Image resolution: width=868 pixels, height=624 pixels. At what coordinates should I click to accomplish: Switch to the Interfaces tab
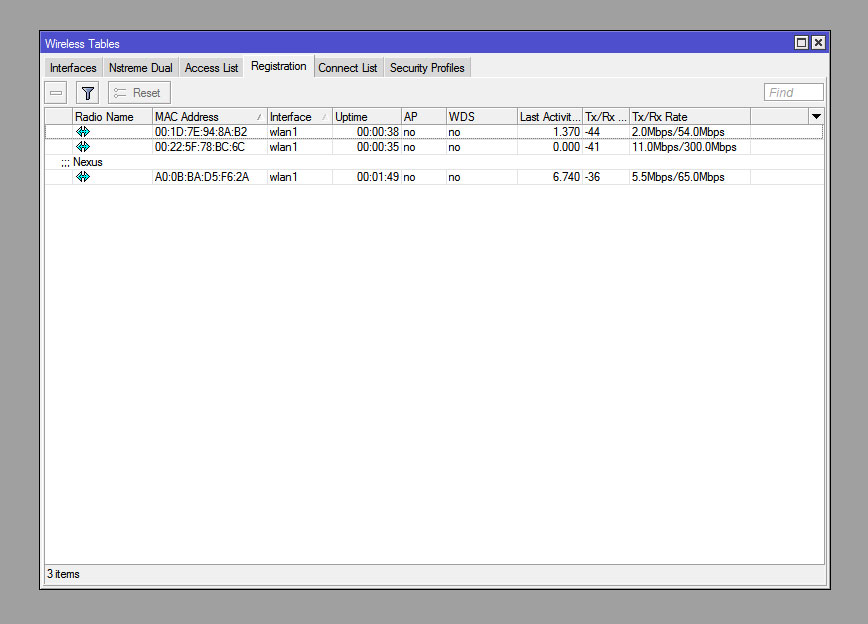(x=73, y=68)
